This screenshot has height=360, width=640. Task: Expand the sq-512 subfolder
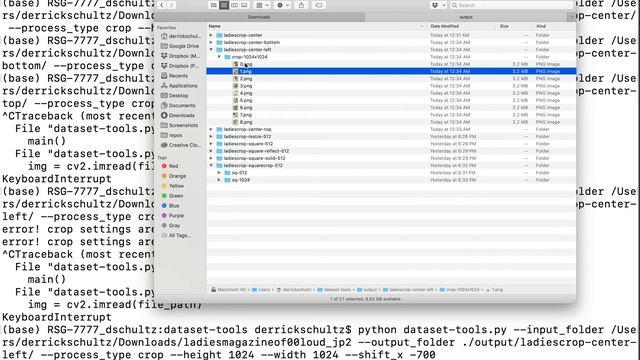219,173
